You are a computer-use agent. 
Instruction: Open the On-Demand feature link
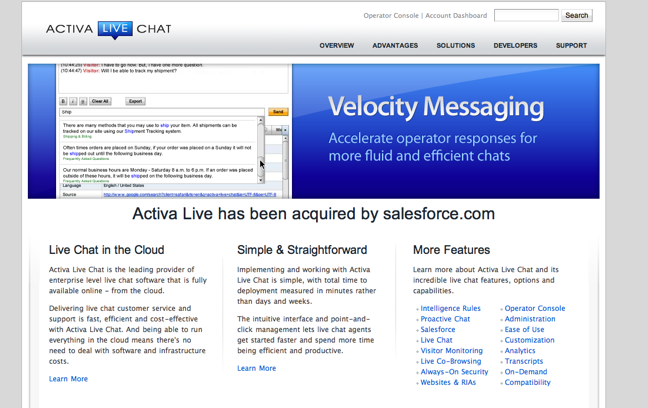click(x=526, y=372)
